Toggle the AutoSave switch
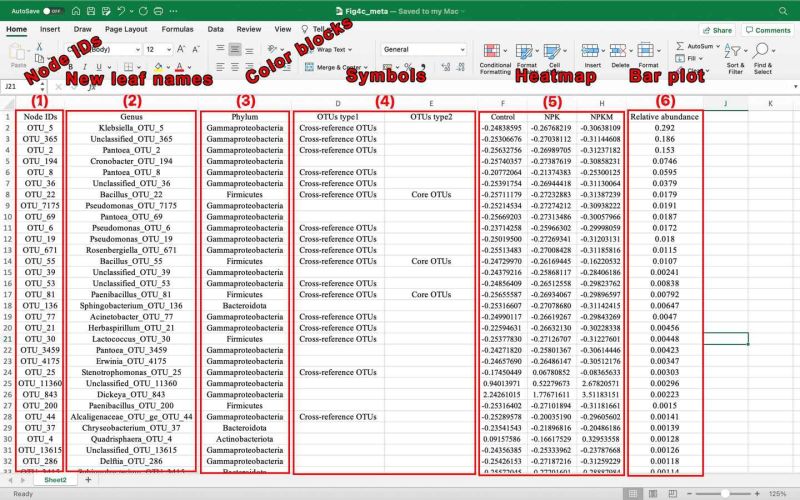 [x=53, y=11]
